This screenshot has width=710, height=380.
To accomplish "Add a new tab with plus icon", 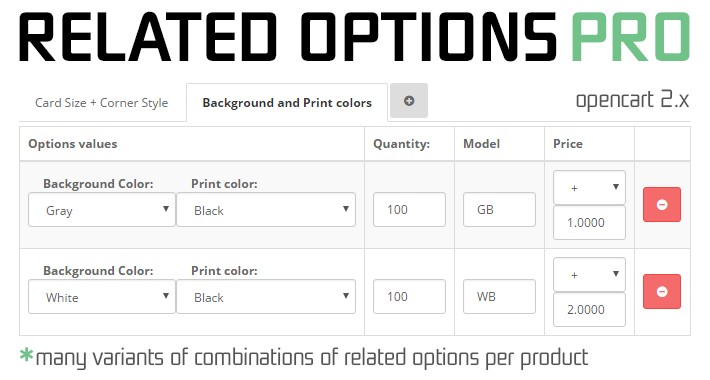I will 408,101.
